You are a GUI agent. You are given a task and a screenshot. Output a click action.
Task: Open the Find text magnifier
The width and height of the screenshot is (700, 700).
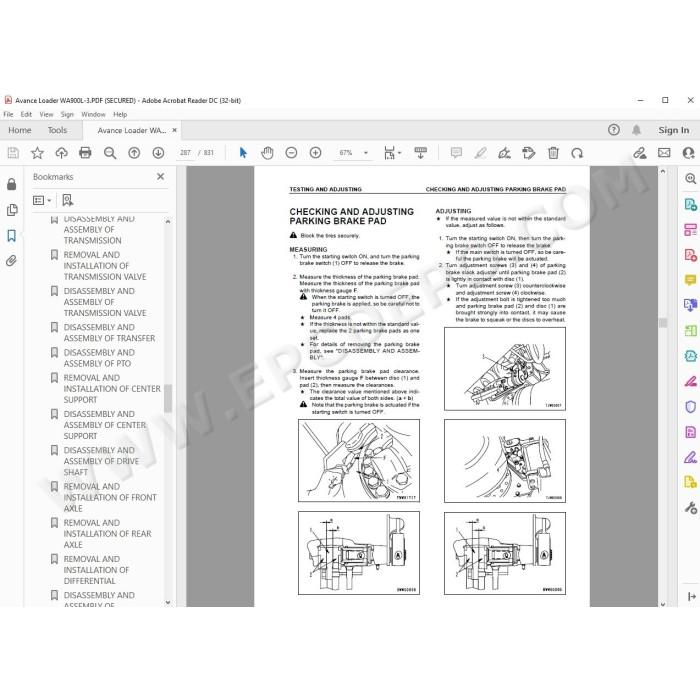pos(110,153)
